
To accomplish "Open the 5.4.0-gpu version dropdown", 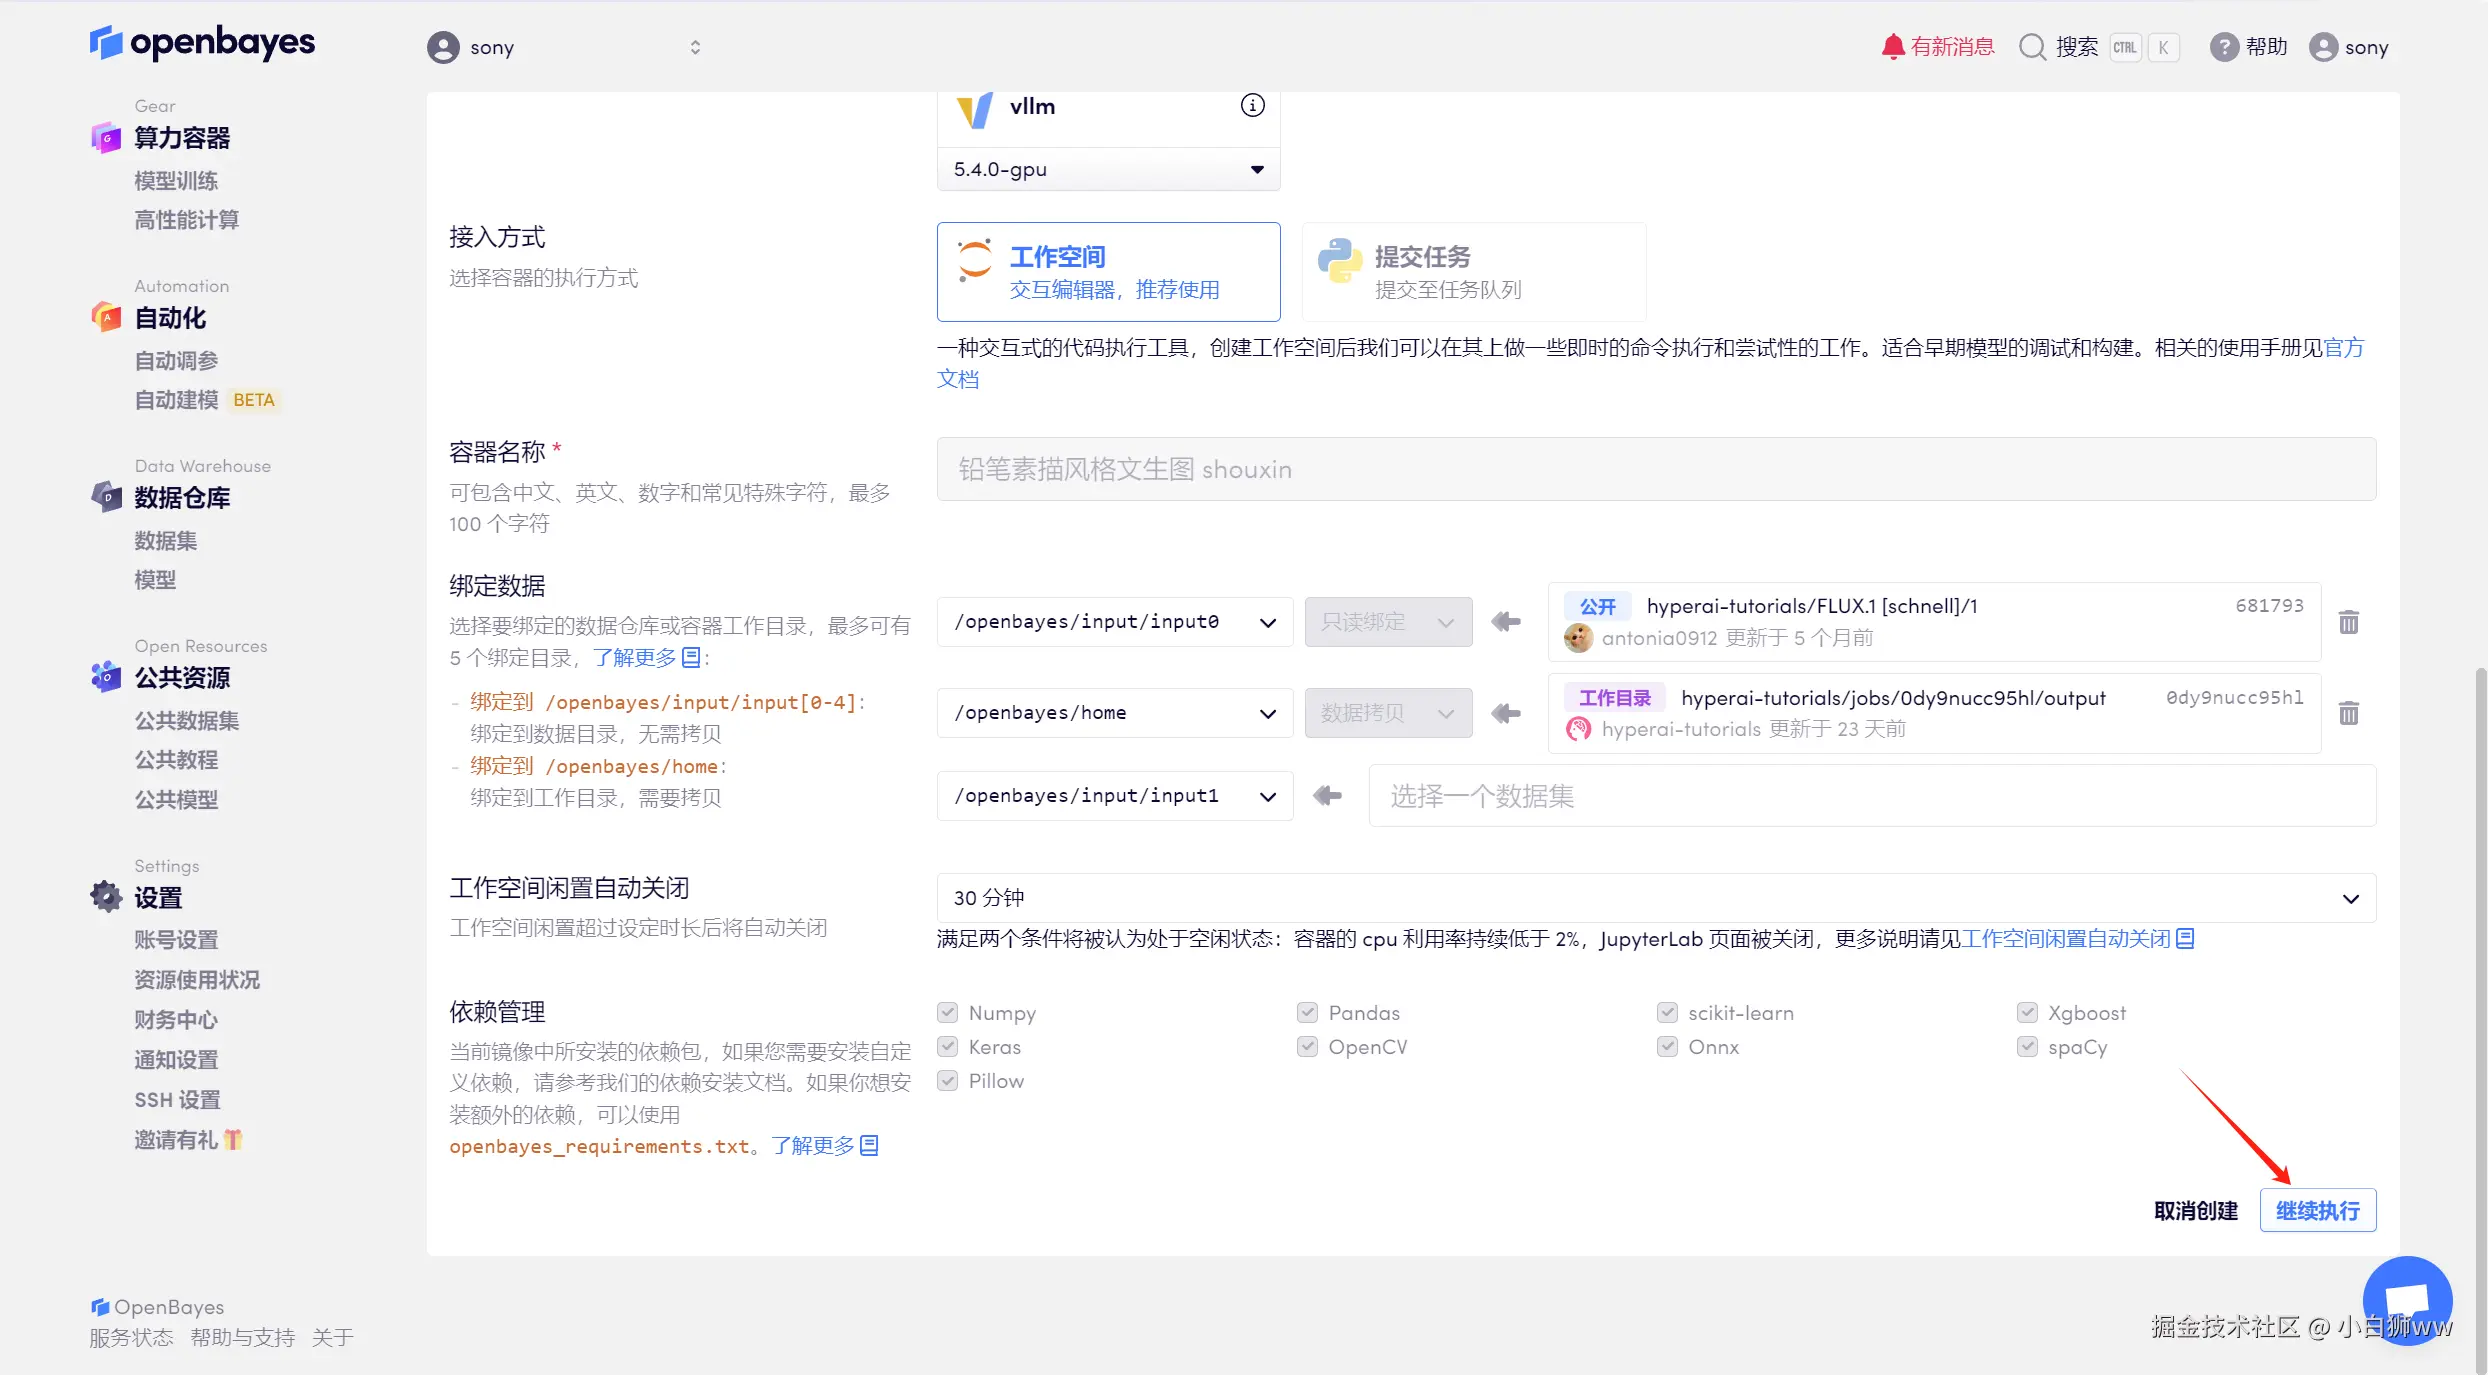I will coord(1108,170).
